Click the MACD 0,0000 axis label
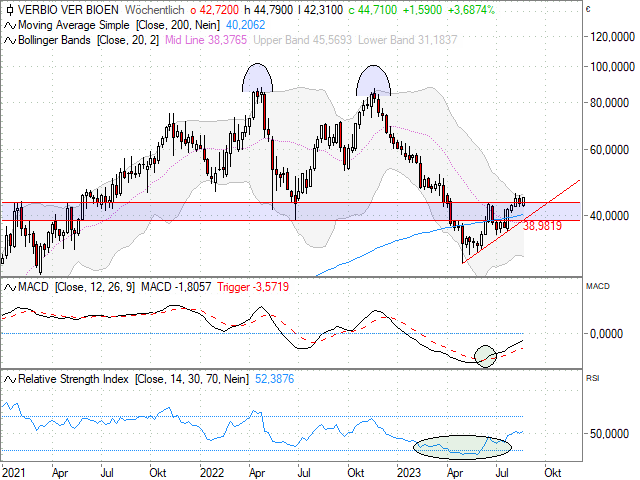The width and height of the screenshot is (640, 480). (607, 334)
